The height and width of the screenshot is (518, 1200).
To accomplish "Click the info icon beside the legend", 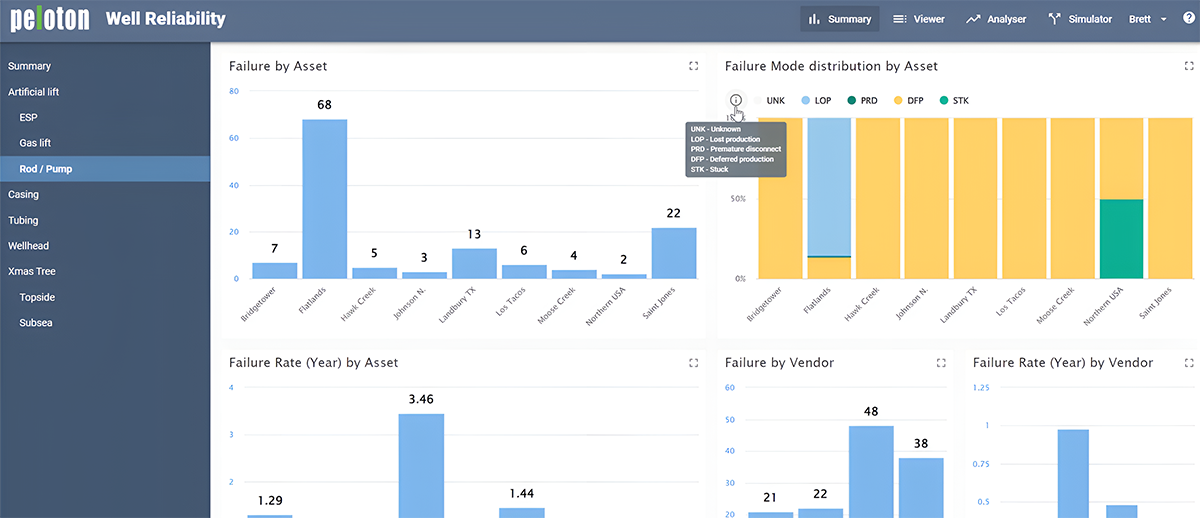I will (x=736, y=100).
